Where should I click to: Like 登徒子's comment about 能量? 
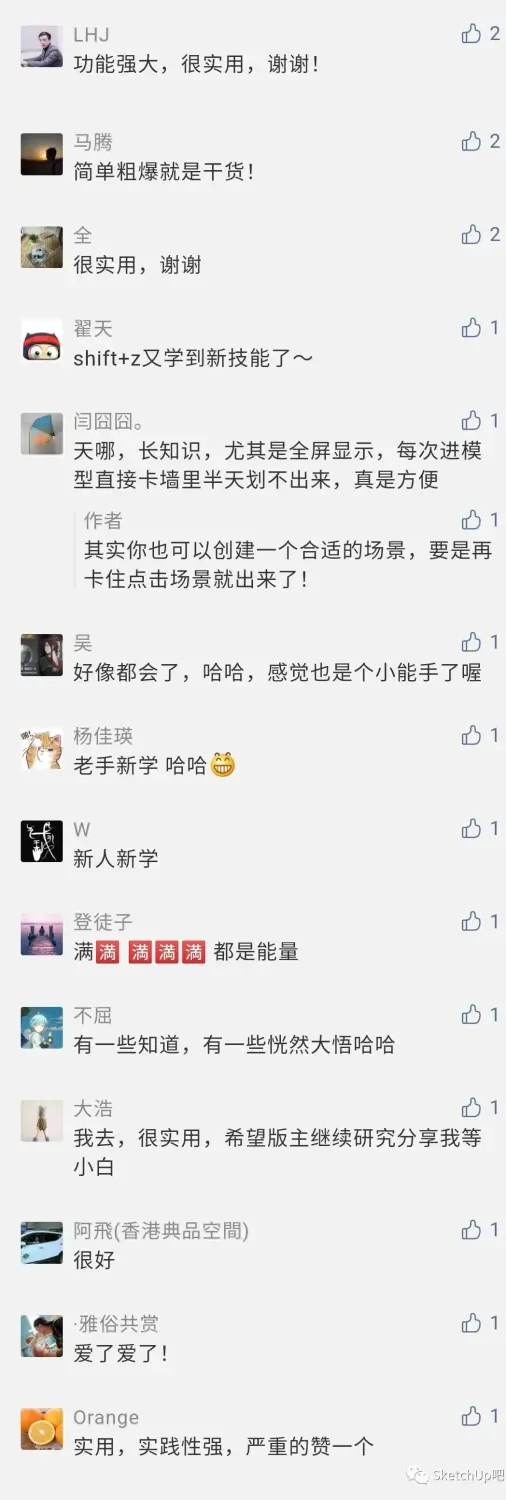(471, 921)
